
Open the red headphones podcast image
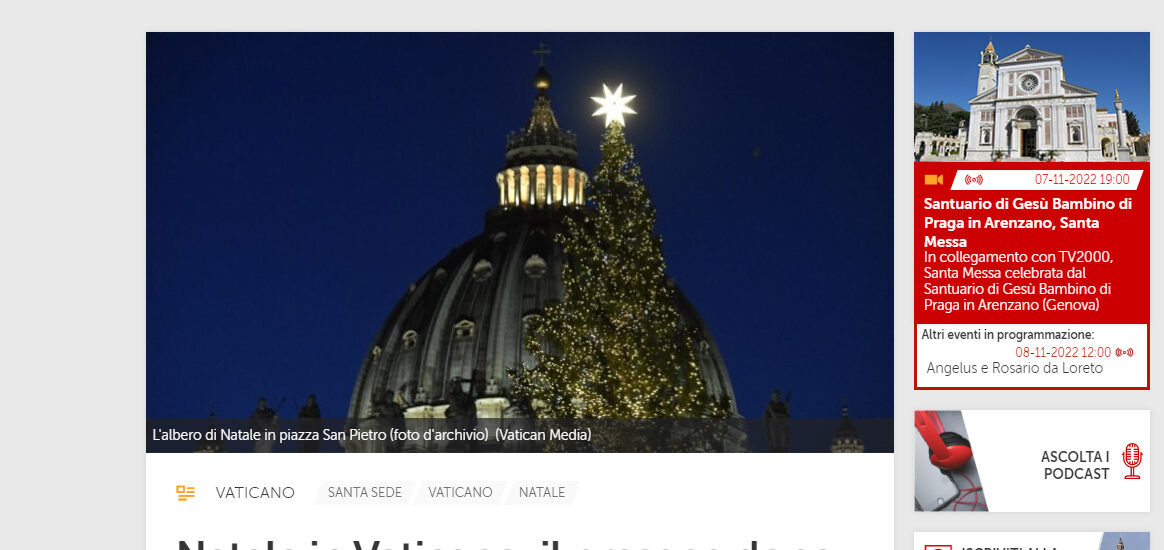coord(952,461)
